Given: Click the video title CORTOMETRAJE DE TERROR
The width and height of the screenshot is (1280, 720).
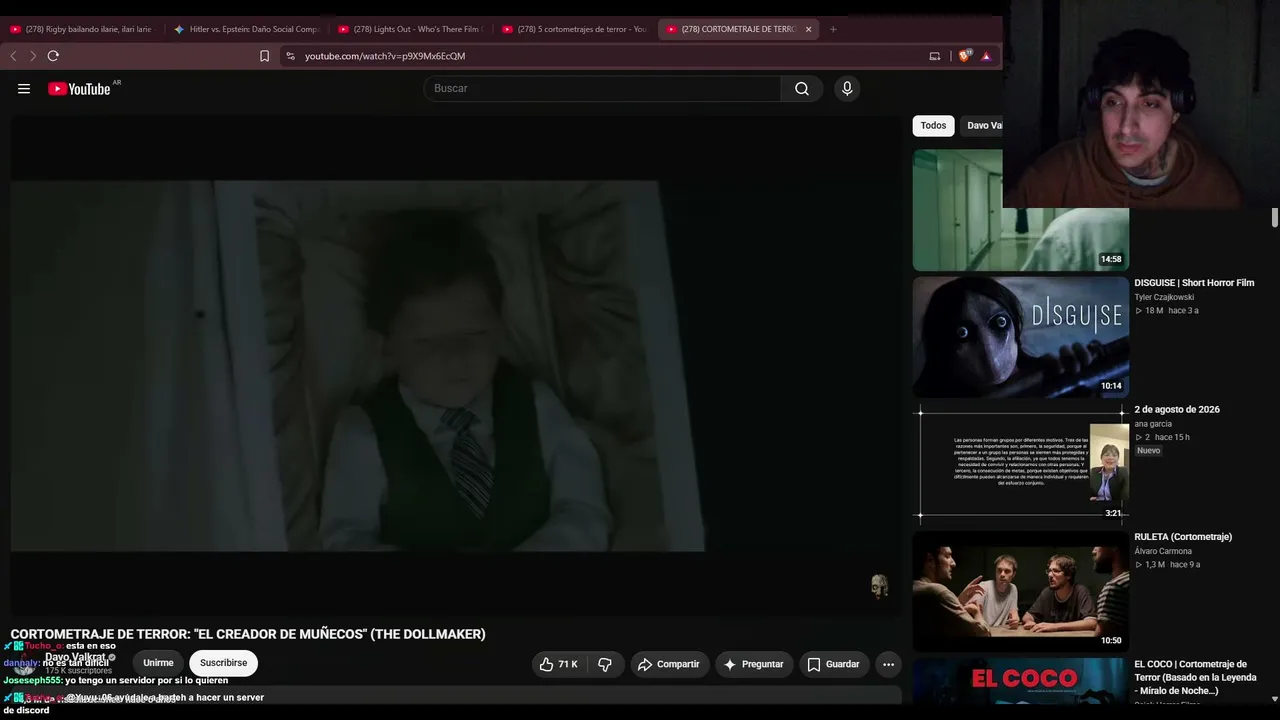Looking at the screenshot, I should tap(248, 634).
